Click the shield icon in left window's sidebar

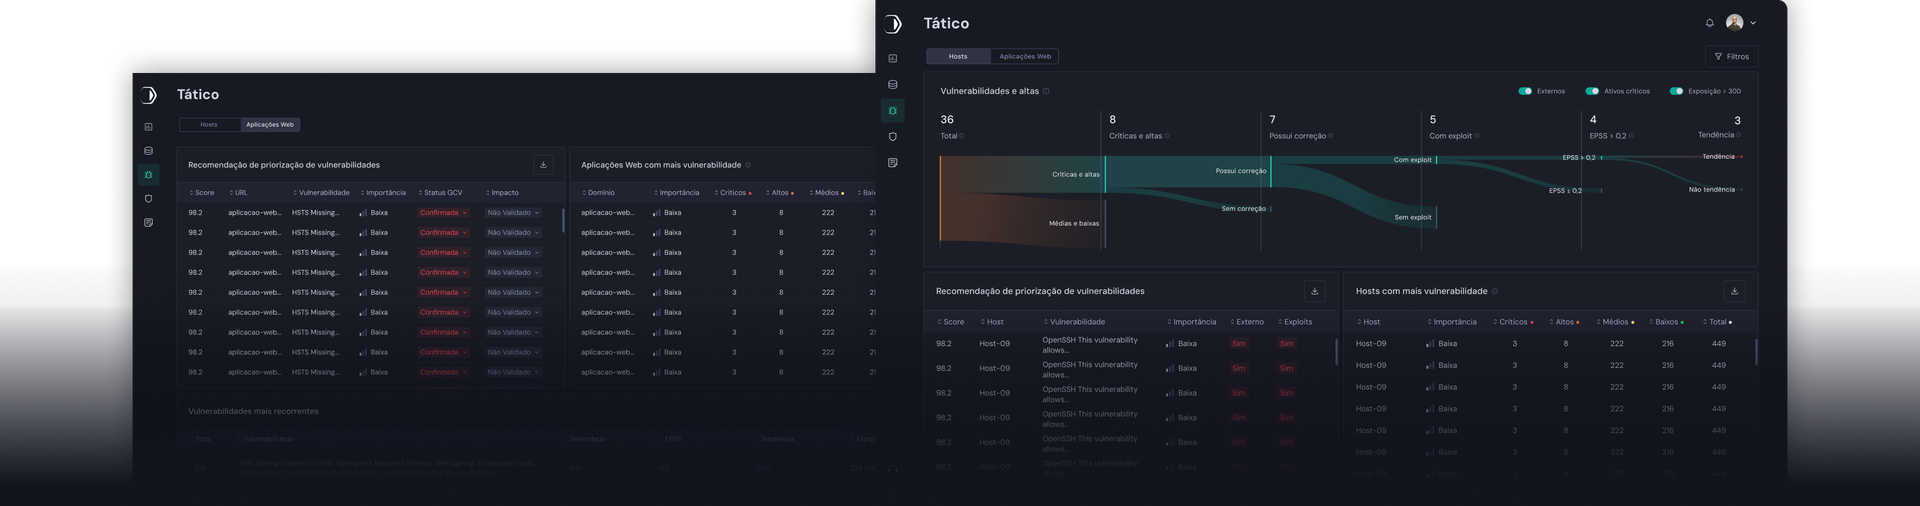[149, 199]
